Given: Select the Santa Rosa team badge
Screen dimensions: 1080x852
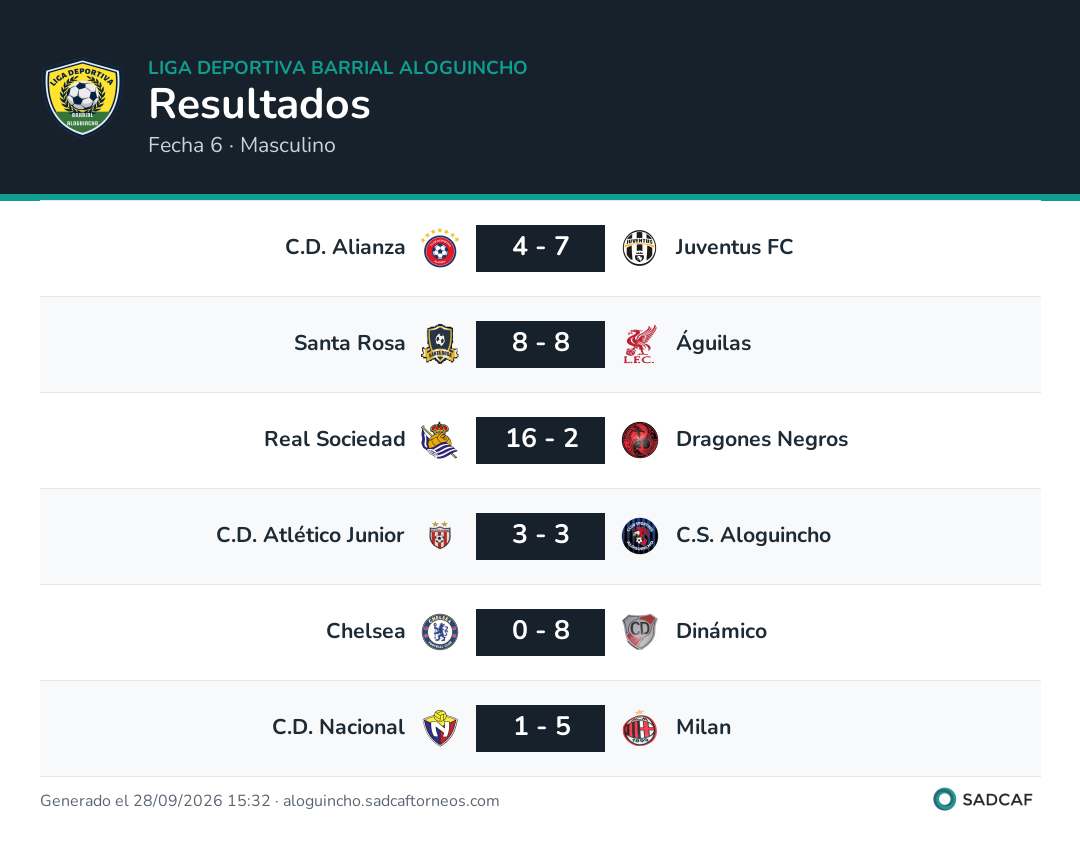Looking at the screenshot, I should point(440,344).
